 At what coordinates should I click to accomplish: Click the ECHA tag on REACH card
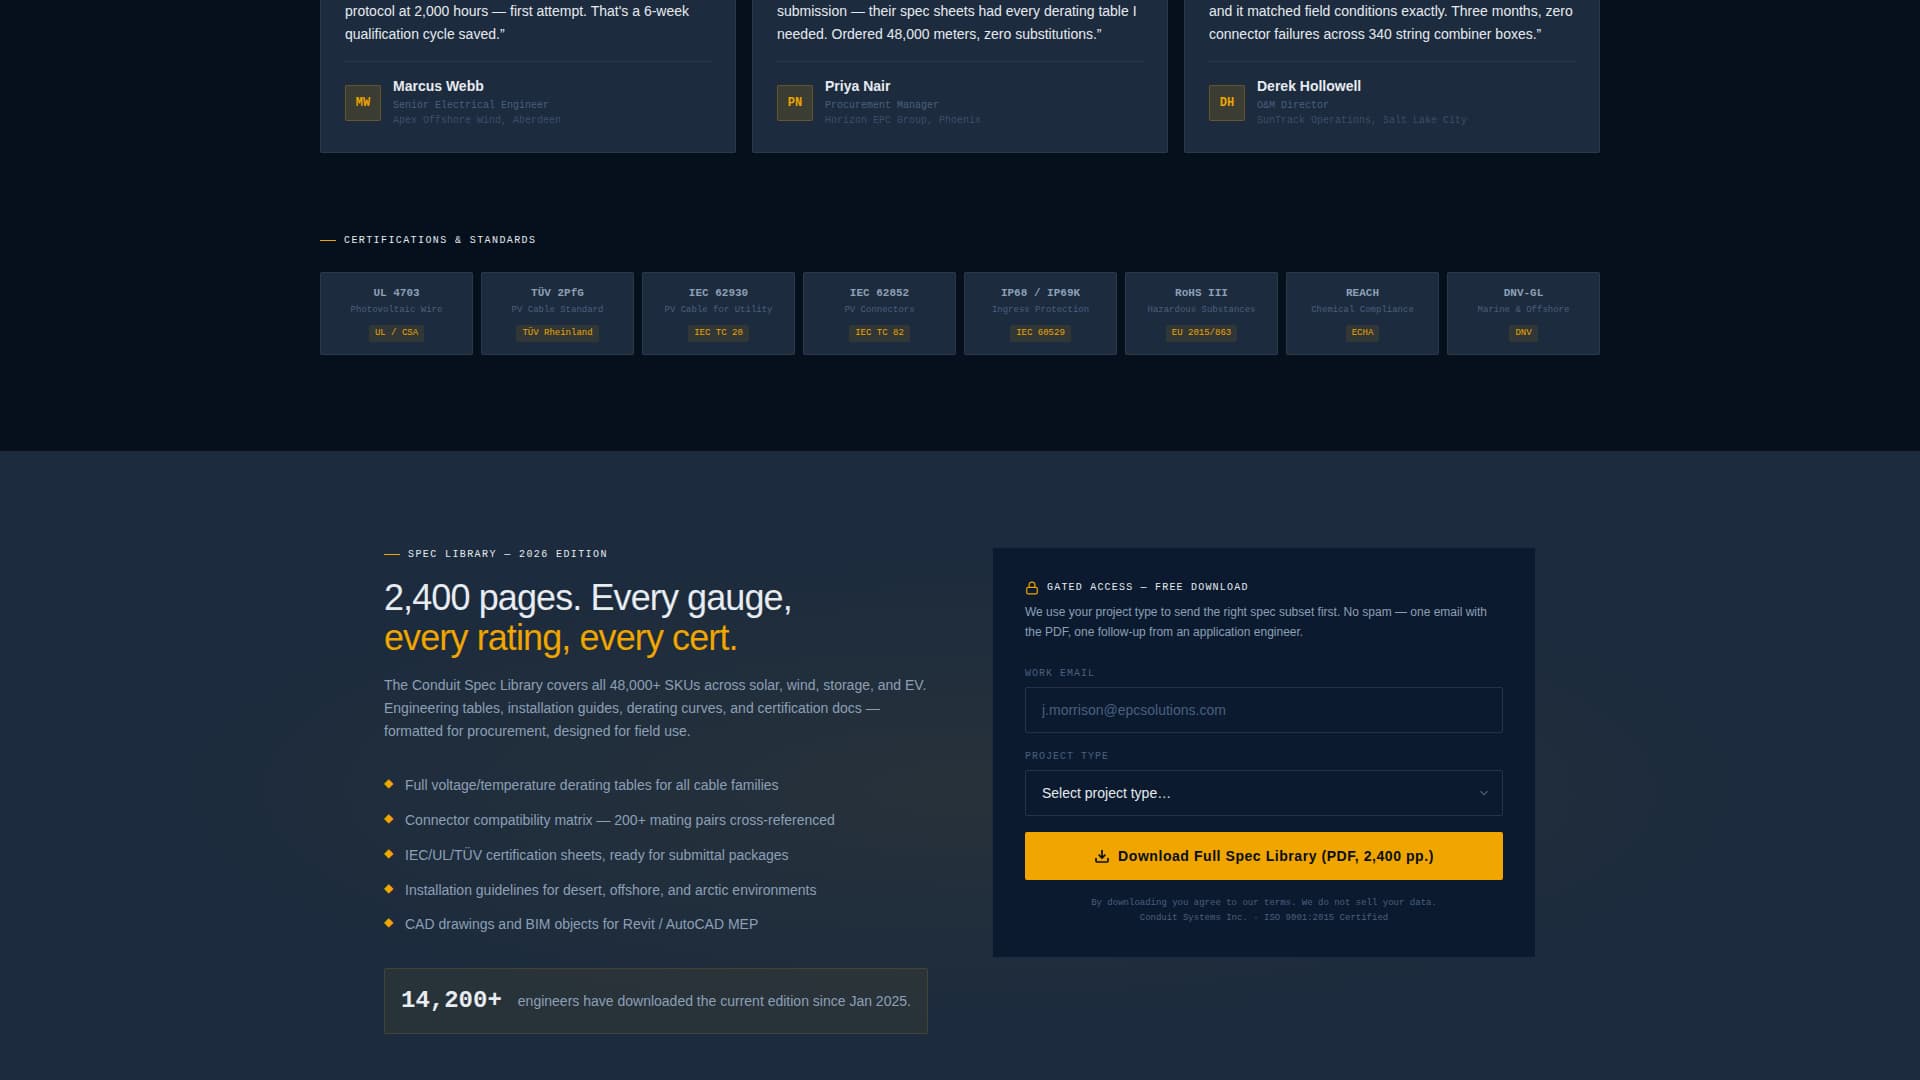1362,332
